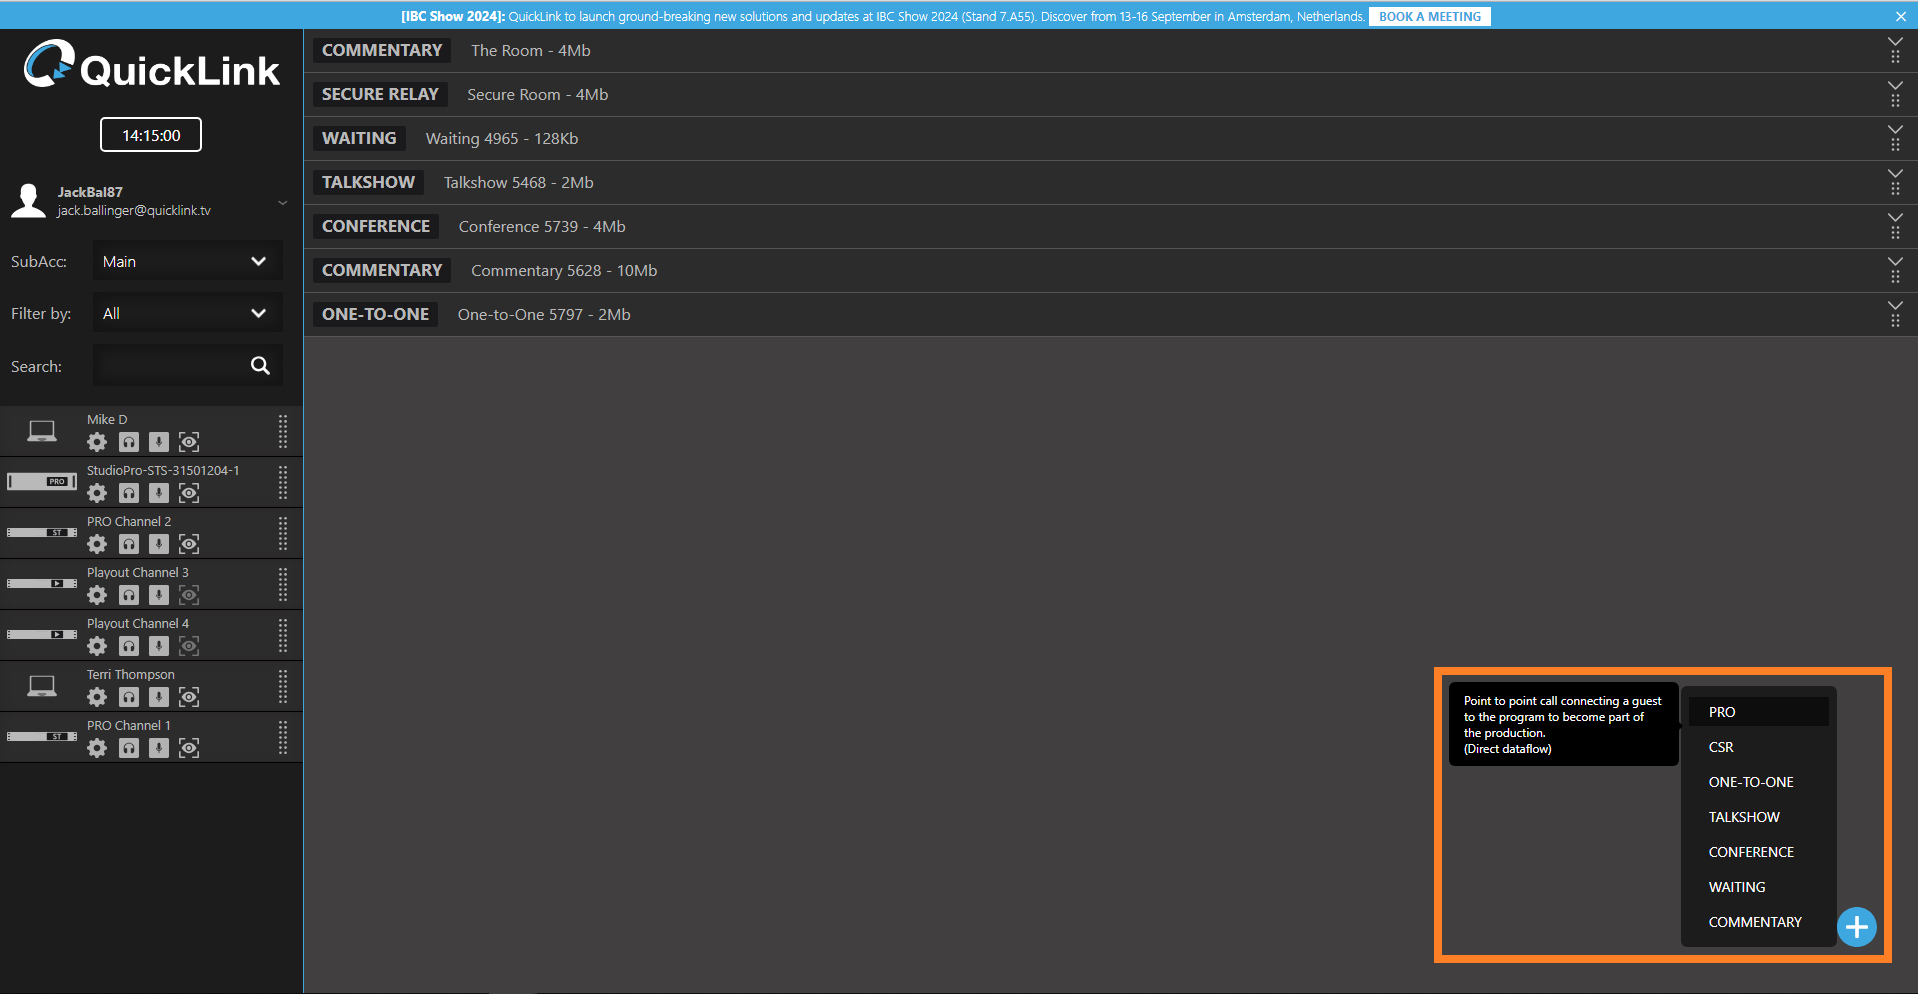Select ONE-TO-ONE from the room type menu
Image resolution: width=1918 pixels, height=994 pixels.
tap(1750, 782)
